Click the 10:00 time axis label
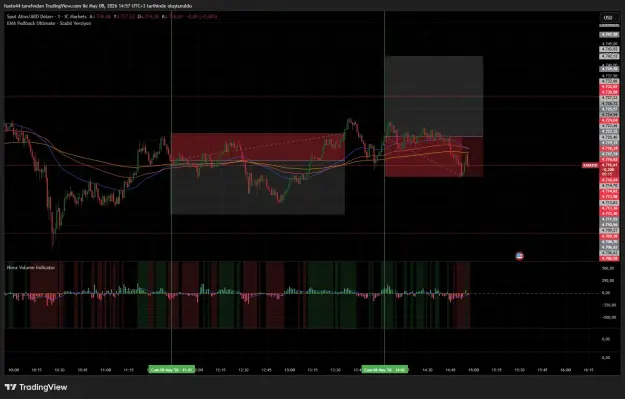Image resolution: width=625 pixels, height=399 pixels. (14, 370)
